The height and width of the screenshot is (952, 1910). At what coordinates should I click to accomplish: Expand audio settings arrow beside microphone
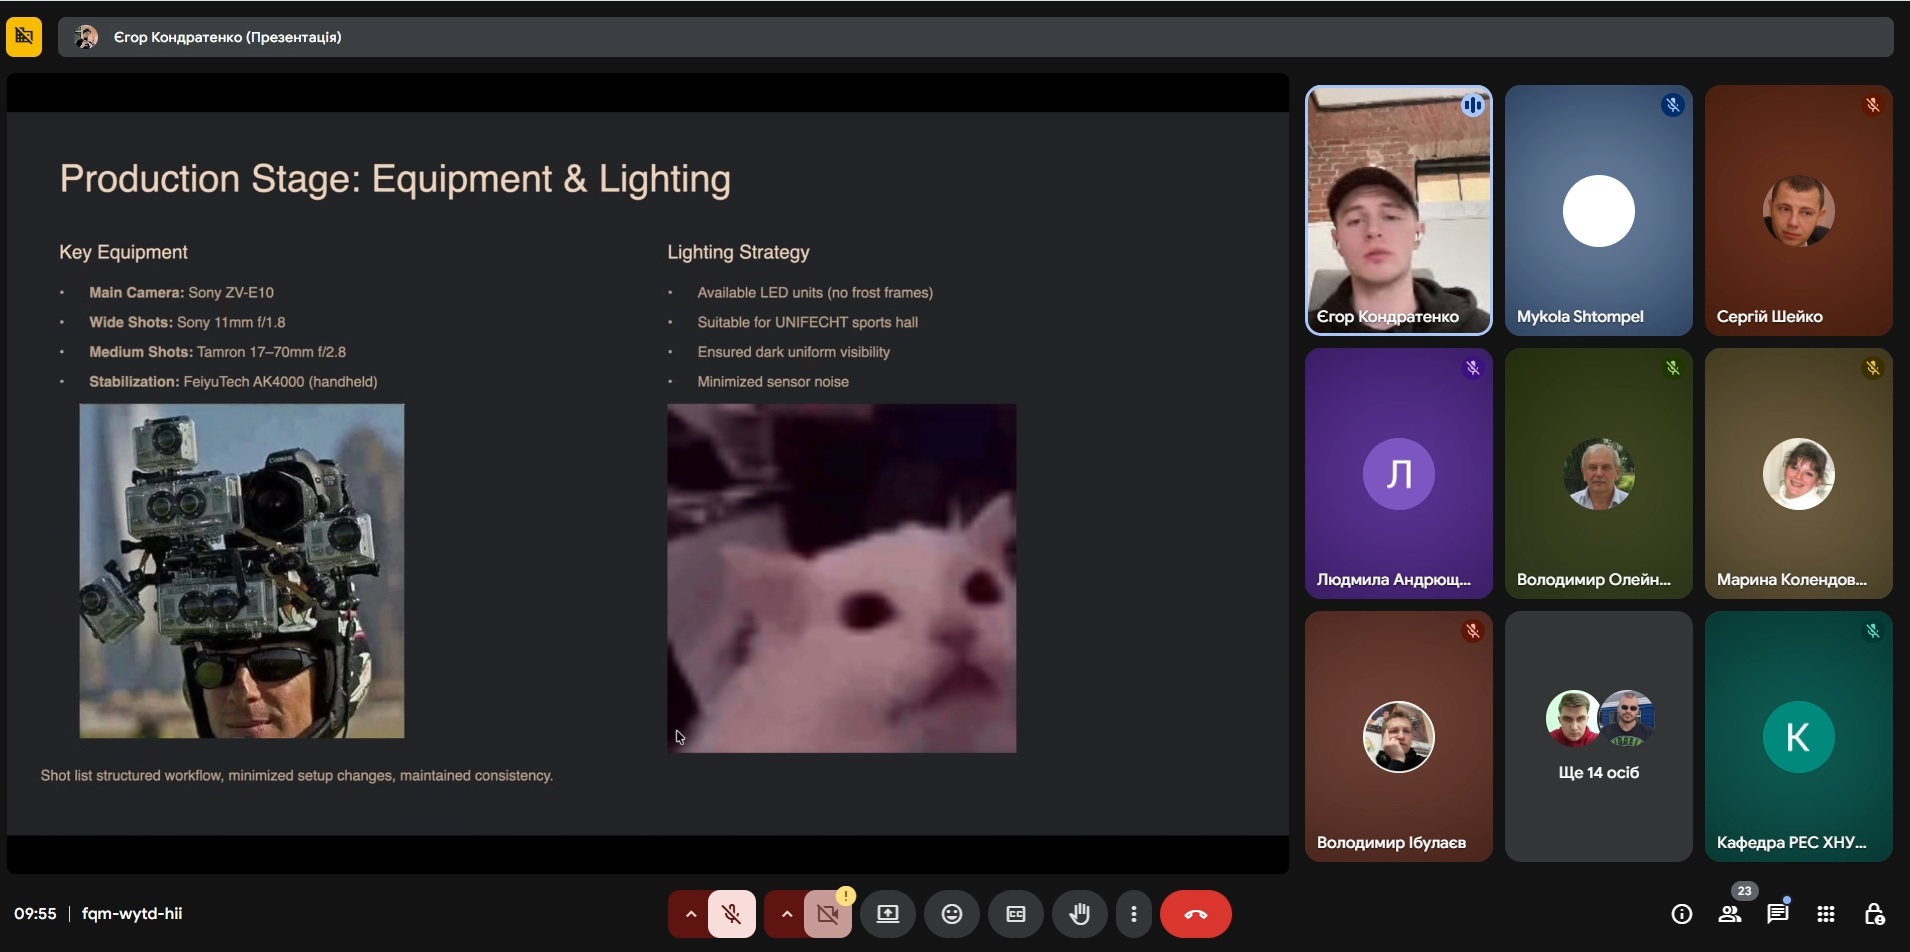690,914
